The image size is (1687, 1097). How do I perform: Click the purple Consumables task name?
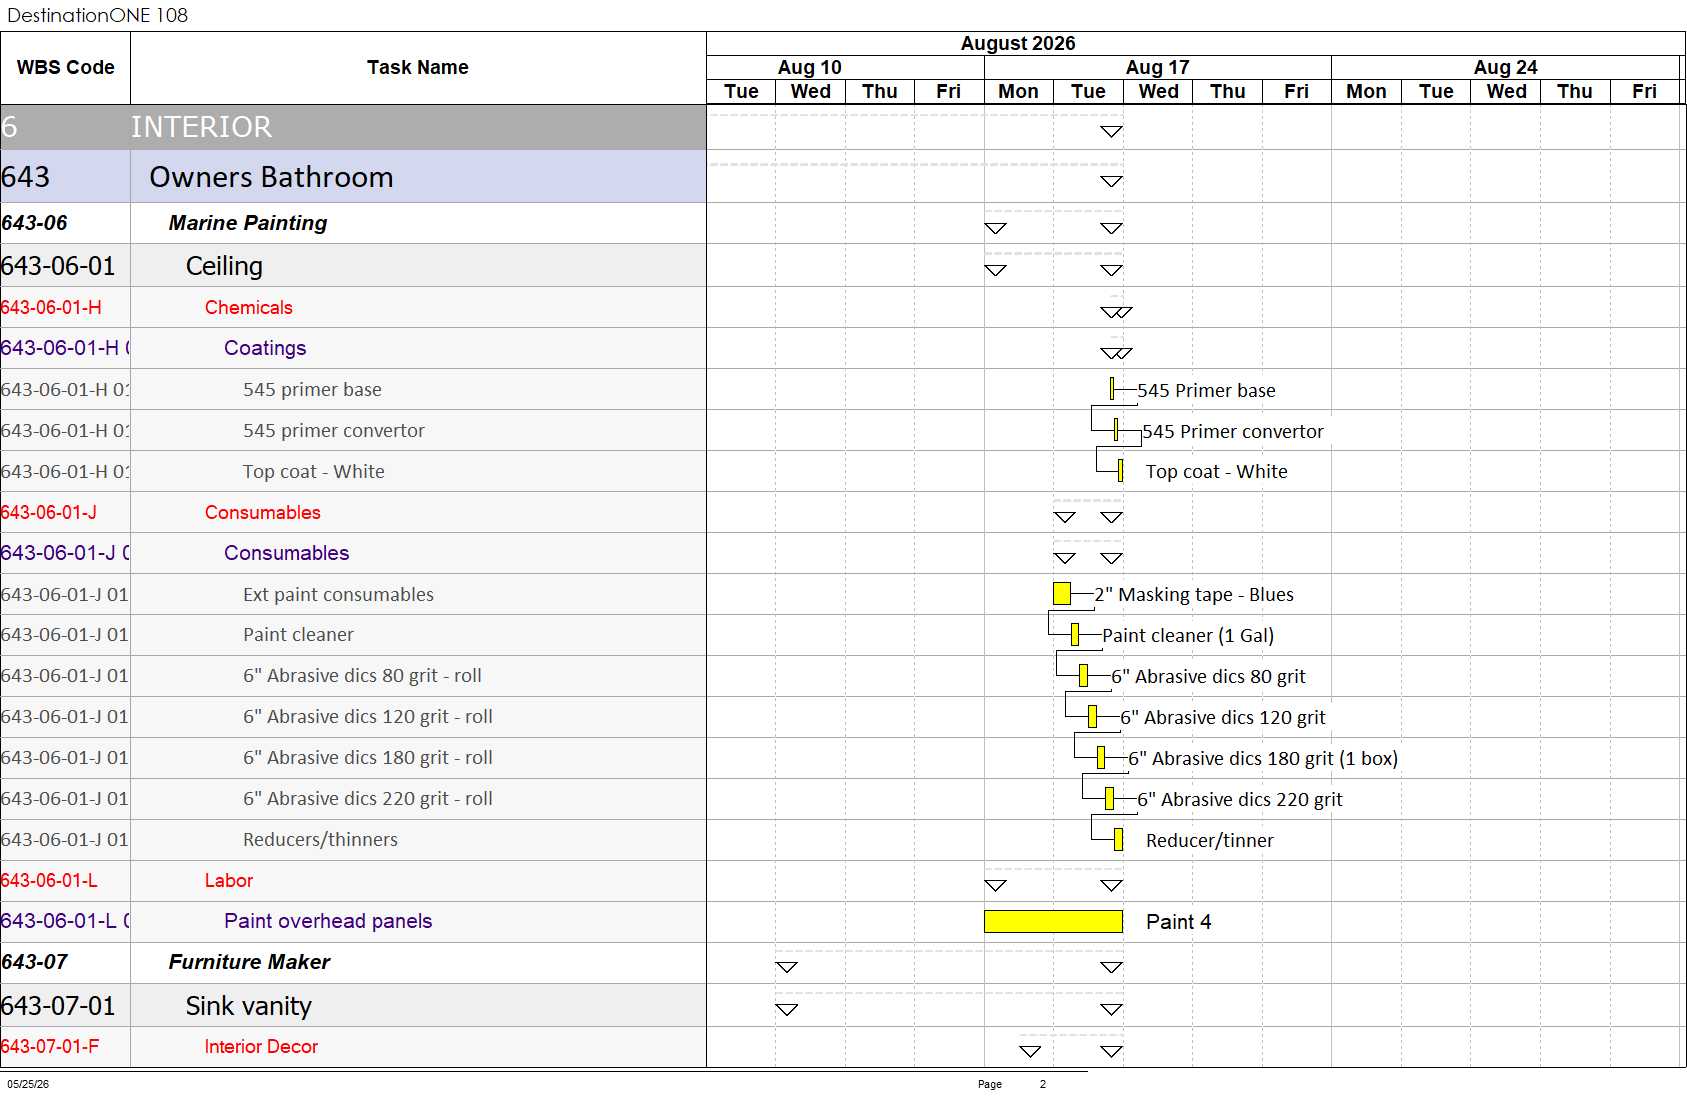click(x=286, y=553)
